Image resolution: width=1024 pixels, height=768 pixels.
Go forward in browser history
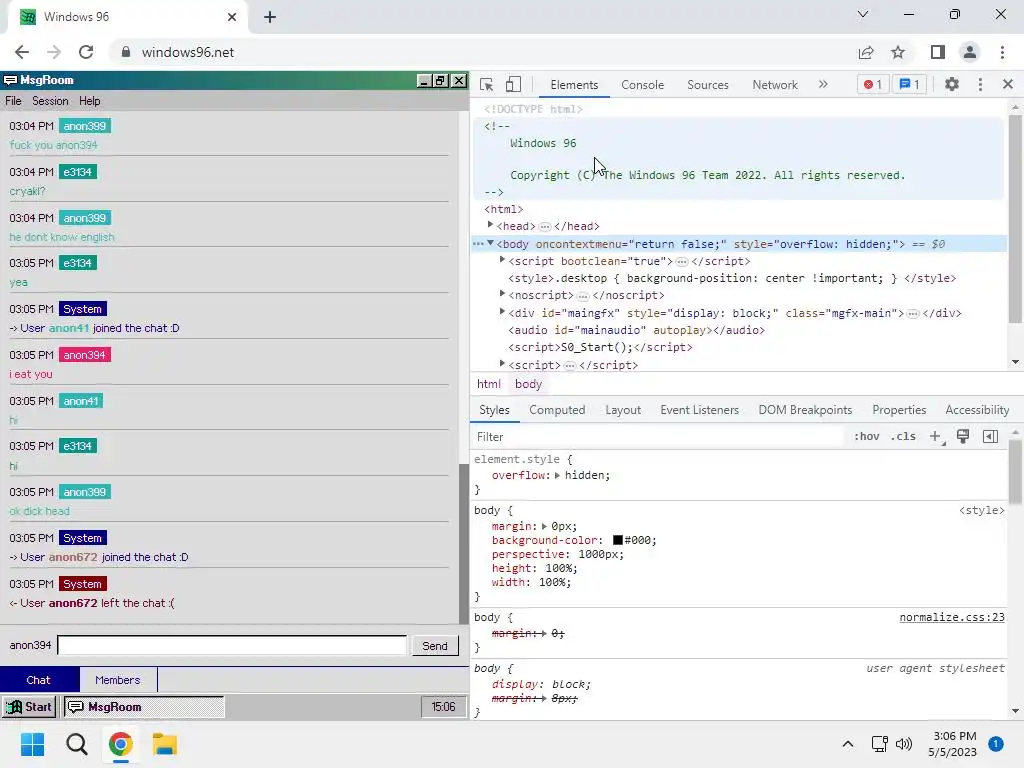coord(54,52)
